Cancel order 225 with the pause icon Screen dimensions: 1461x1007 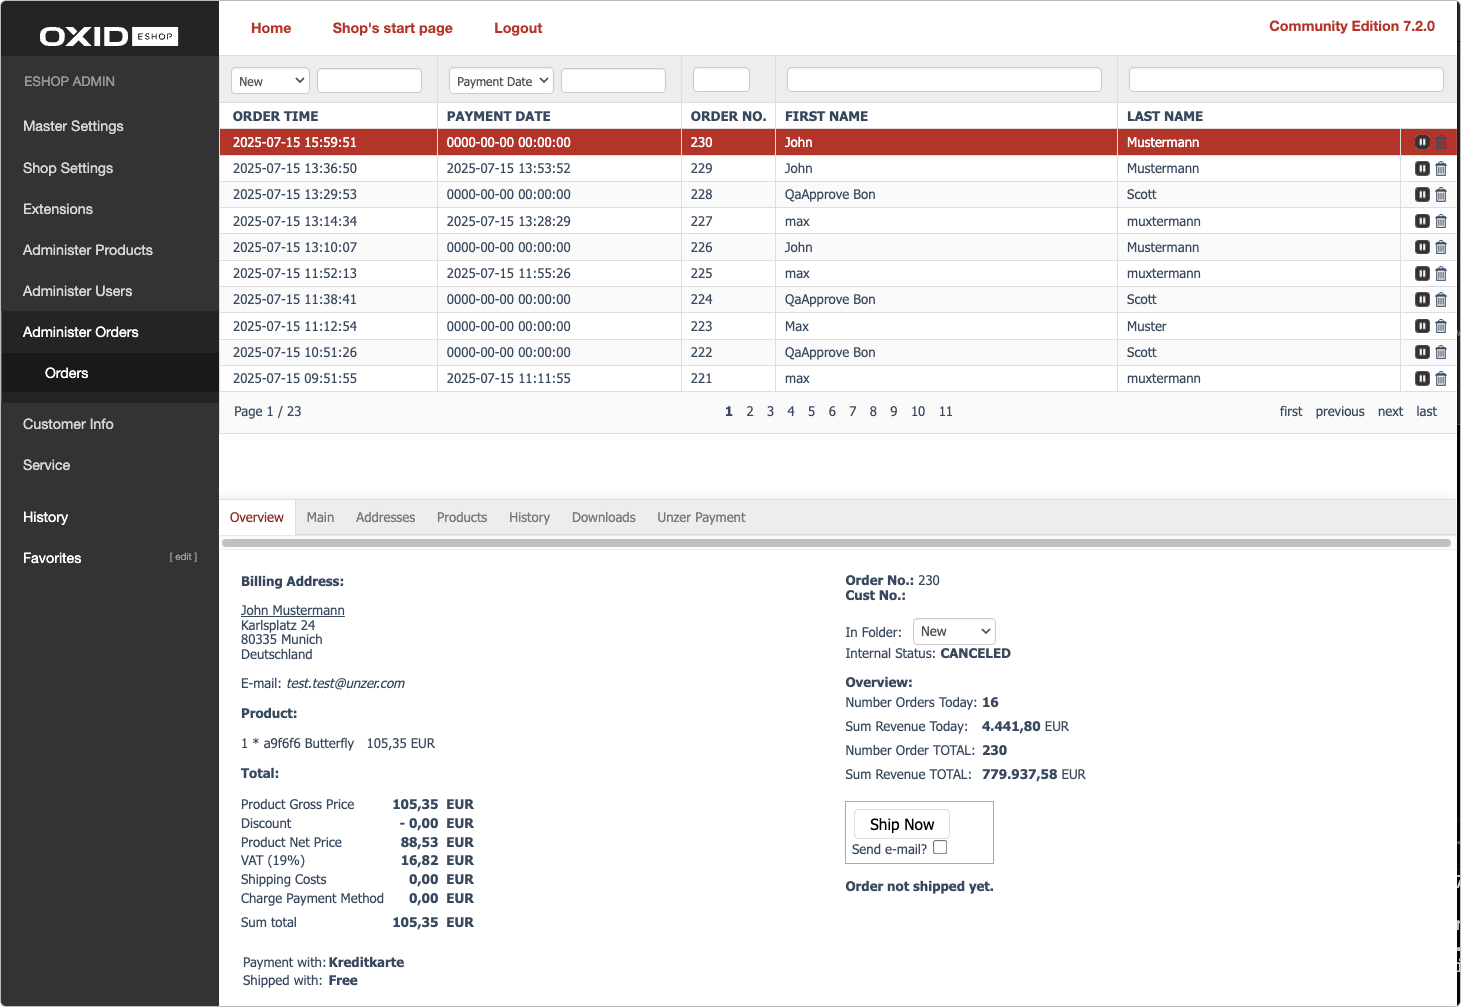pyautogui.click(x=1422, y=273)
